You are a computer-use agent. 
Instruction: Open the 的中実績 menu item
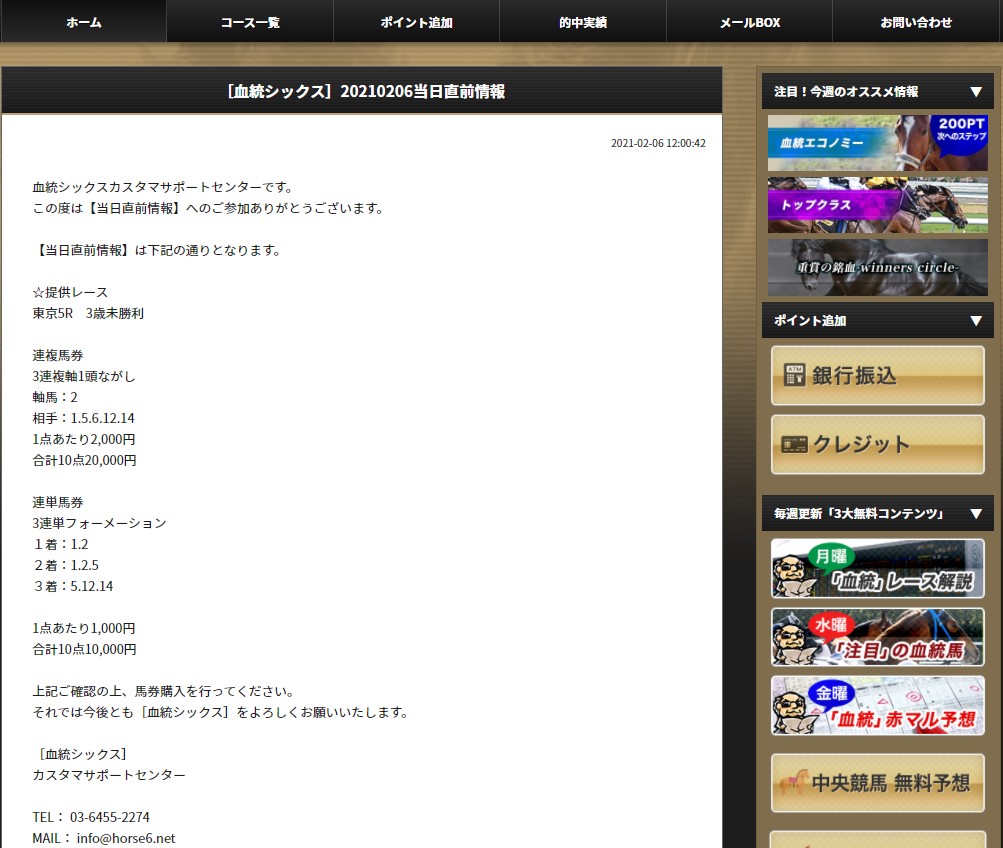point(583,22)
